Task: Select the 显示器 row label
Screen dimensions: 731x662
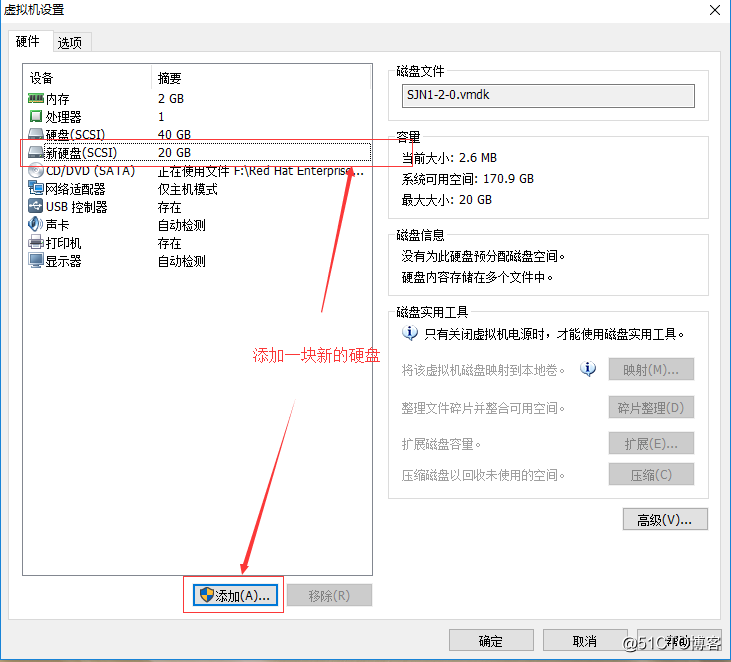Action: pyautogui.click(x=63, y=261)
